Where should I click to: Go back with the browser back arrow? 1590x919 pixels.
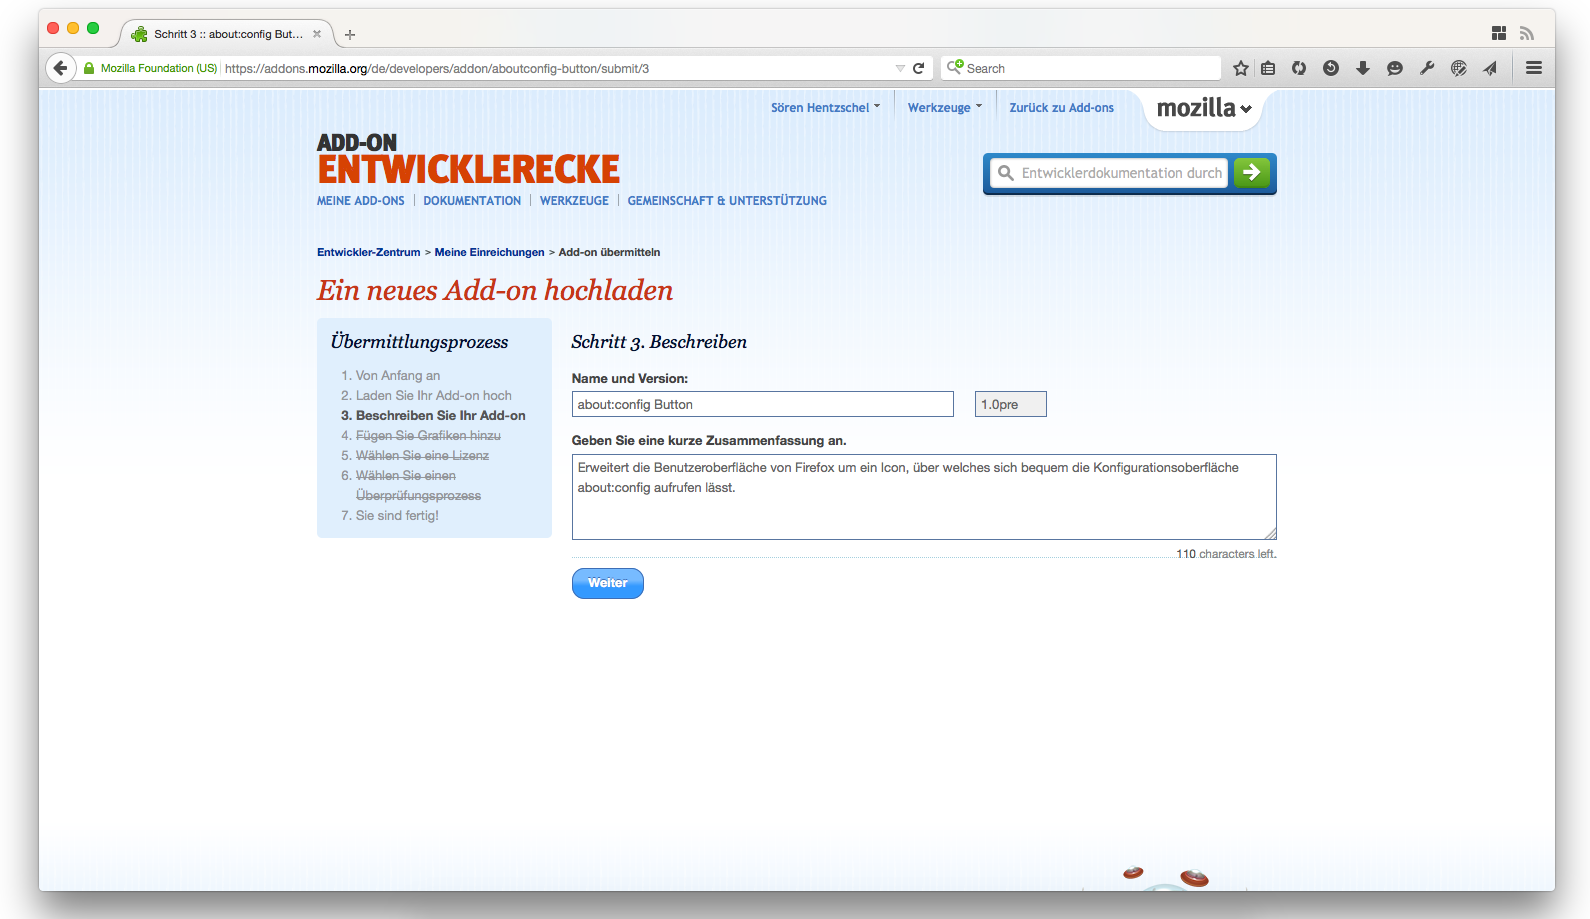coord(61,68)
